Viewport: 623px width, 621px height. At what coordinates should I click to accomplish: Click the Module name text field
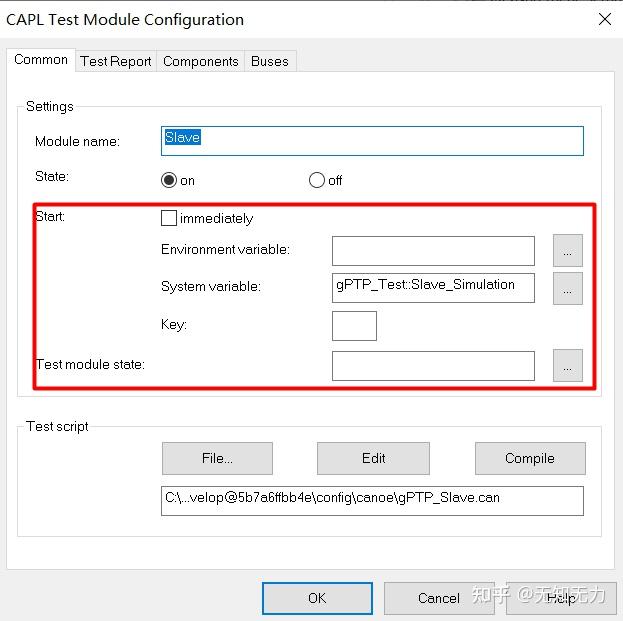pos(372,140)
